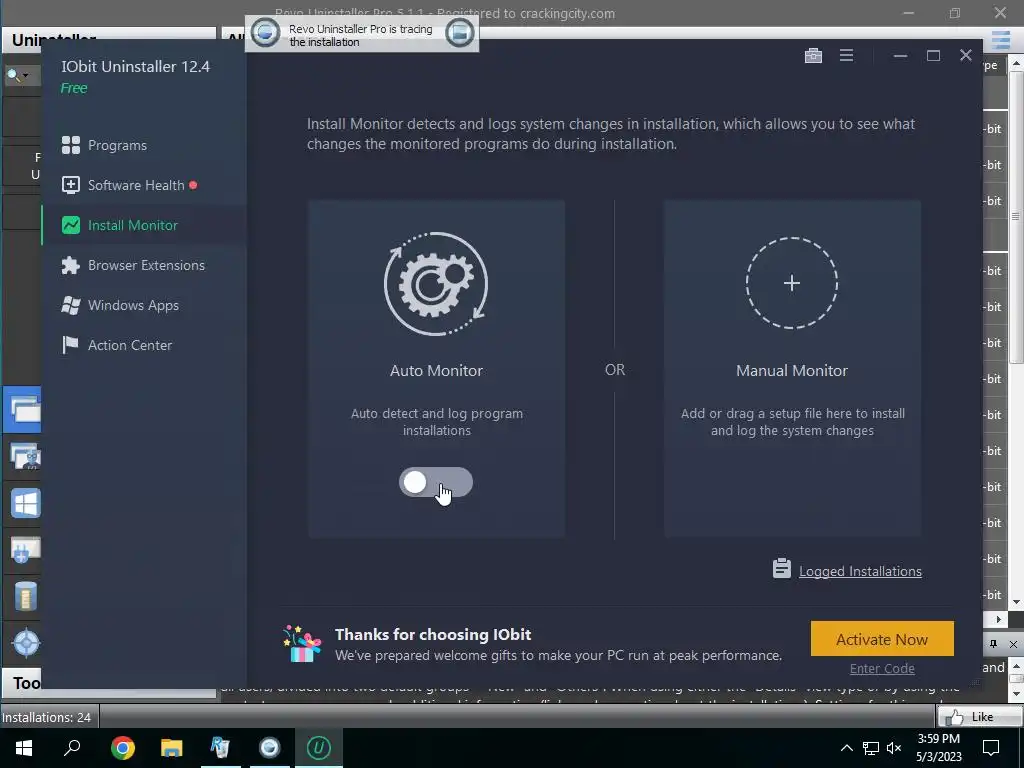Click left icon on Revo tracing bar
The image size is (1024, 768).
265,33
